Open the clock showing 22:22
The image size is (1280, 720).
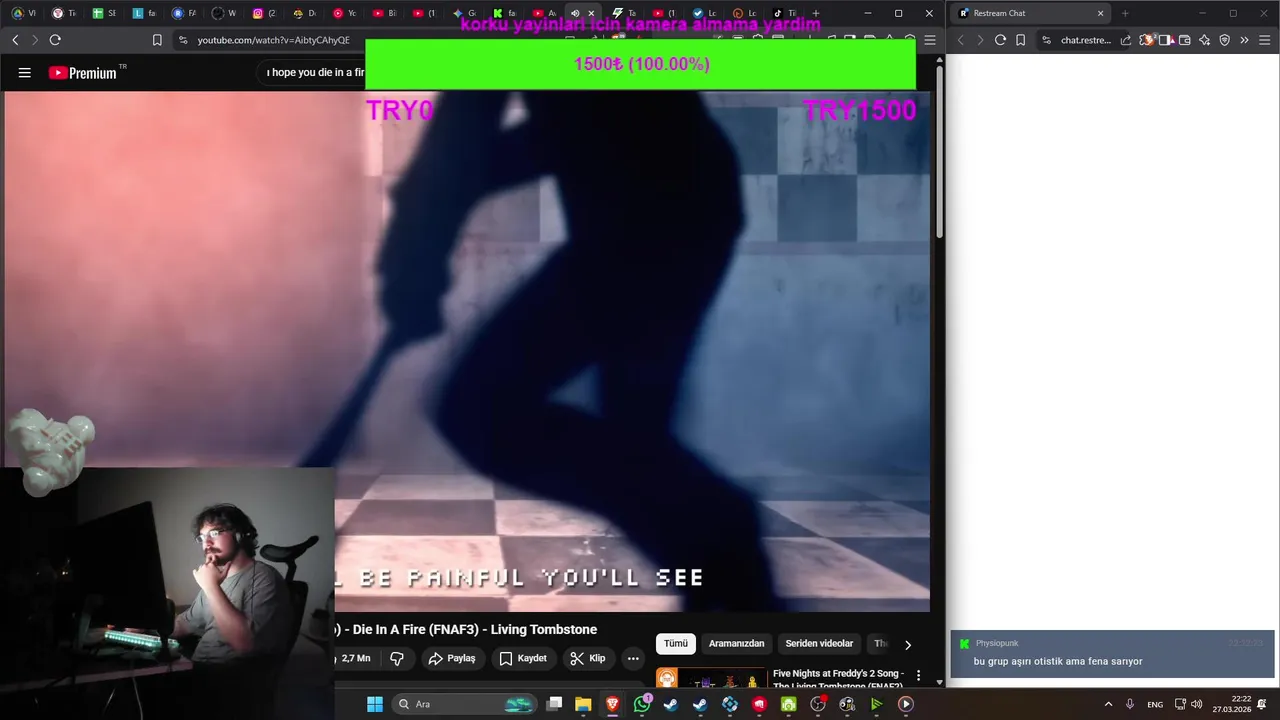pyautogui.click(x=1232, y=704)
